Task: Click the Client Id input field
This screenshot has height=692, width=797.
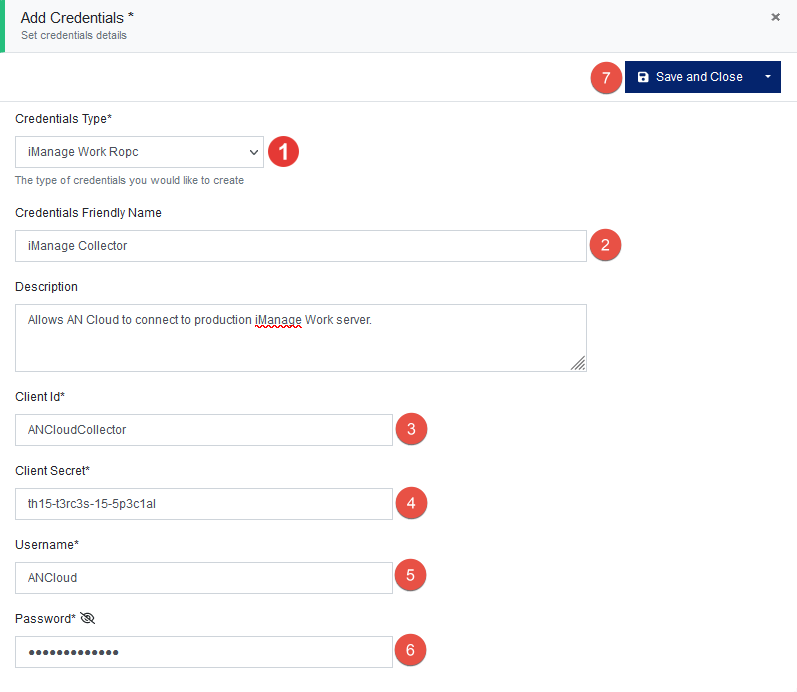Action: (x=204, y=430)
